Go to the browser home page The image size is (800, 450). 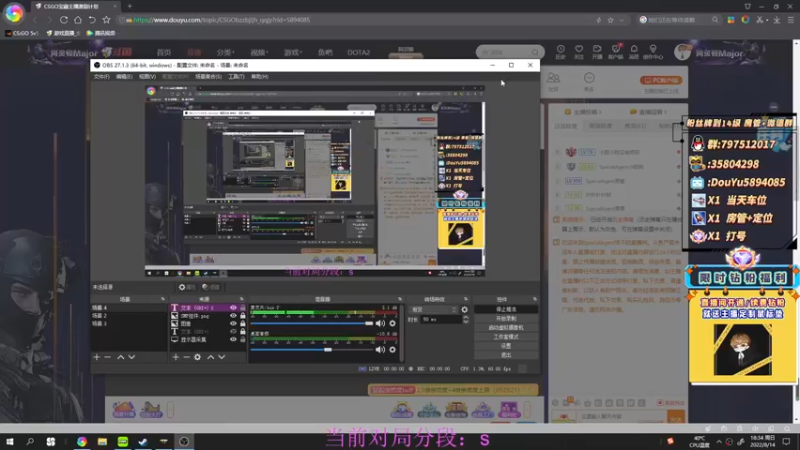tap(78, 20)
